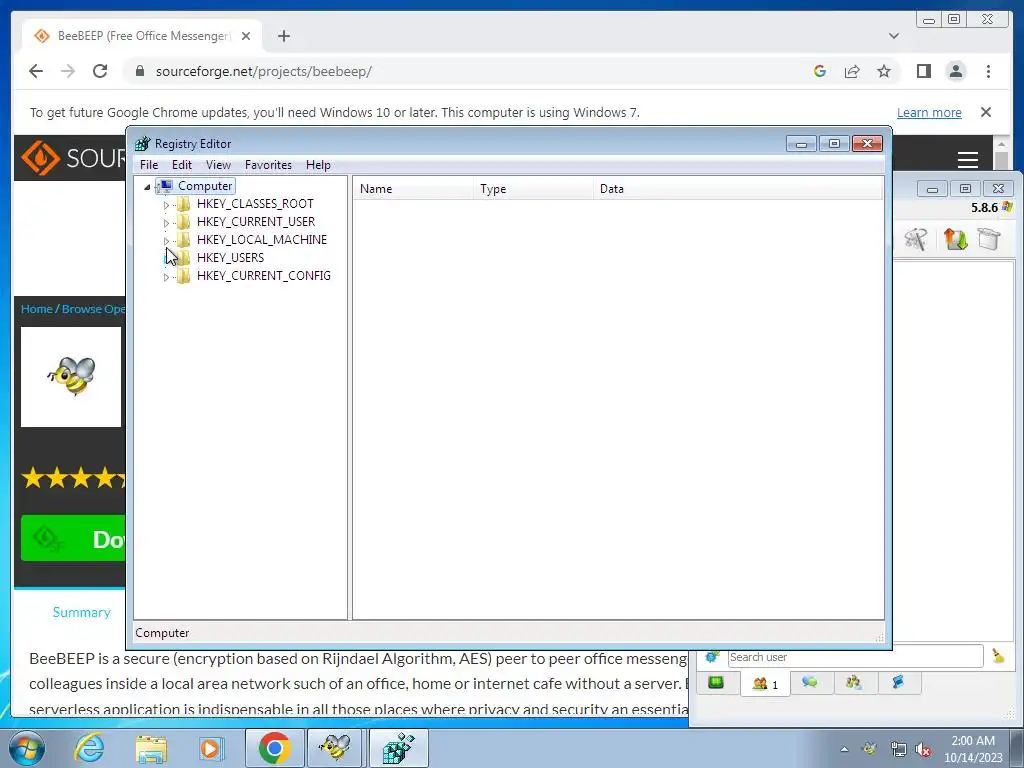Click the Registry Editor title bar icon
1024x768 pixels.
(x=142, y=144)
